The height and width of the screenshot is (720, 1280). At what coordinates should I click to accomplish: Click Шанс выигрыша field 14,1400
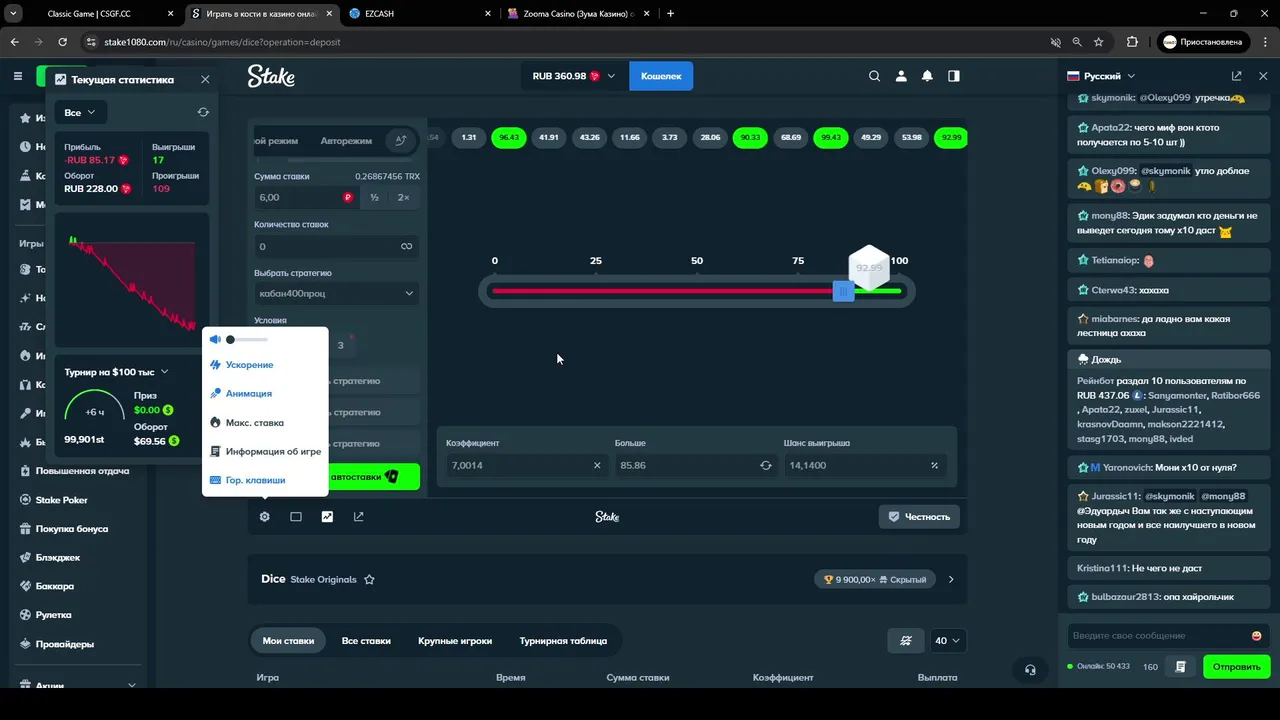865,465
